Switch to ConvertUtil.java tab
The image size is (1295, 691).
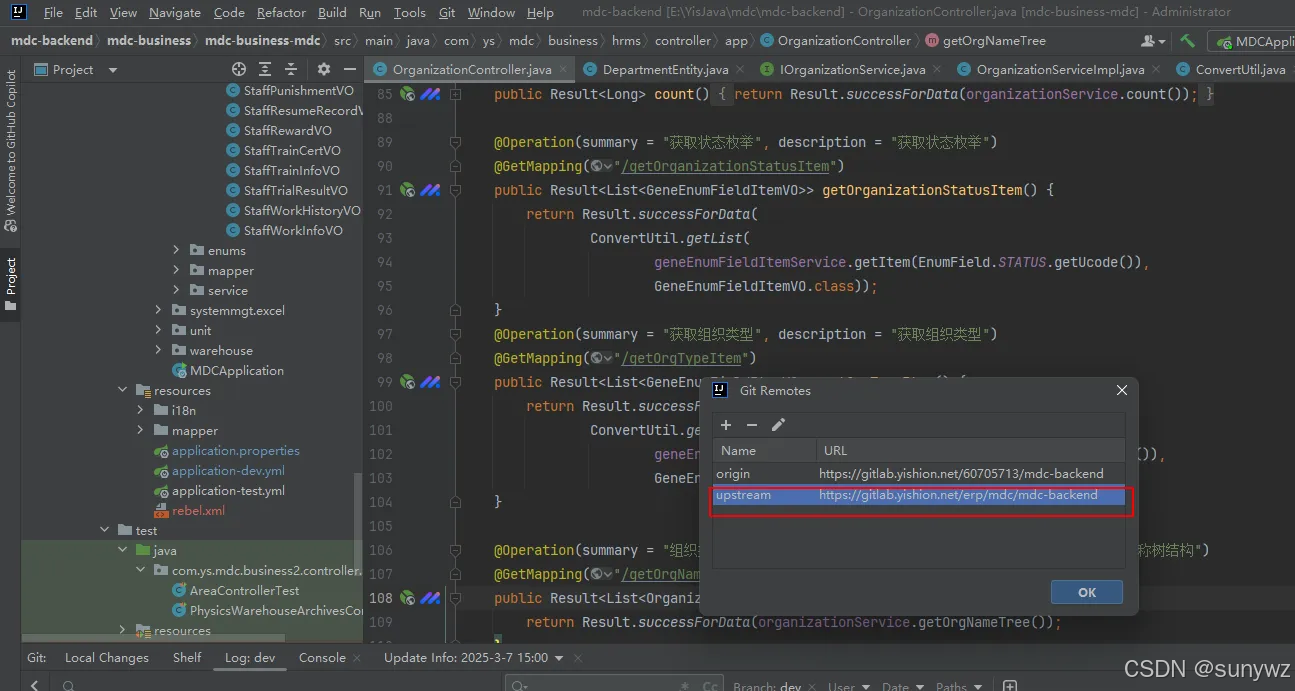(x=1240, y=70)
